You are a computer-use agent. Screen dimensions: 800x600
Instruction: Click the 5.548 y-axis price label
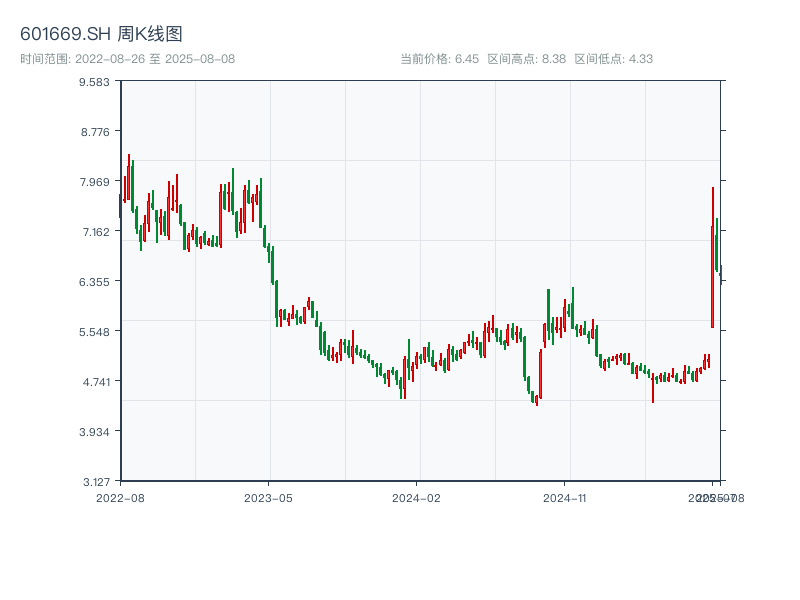coord(94,332)
